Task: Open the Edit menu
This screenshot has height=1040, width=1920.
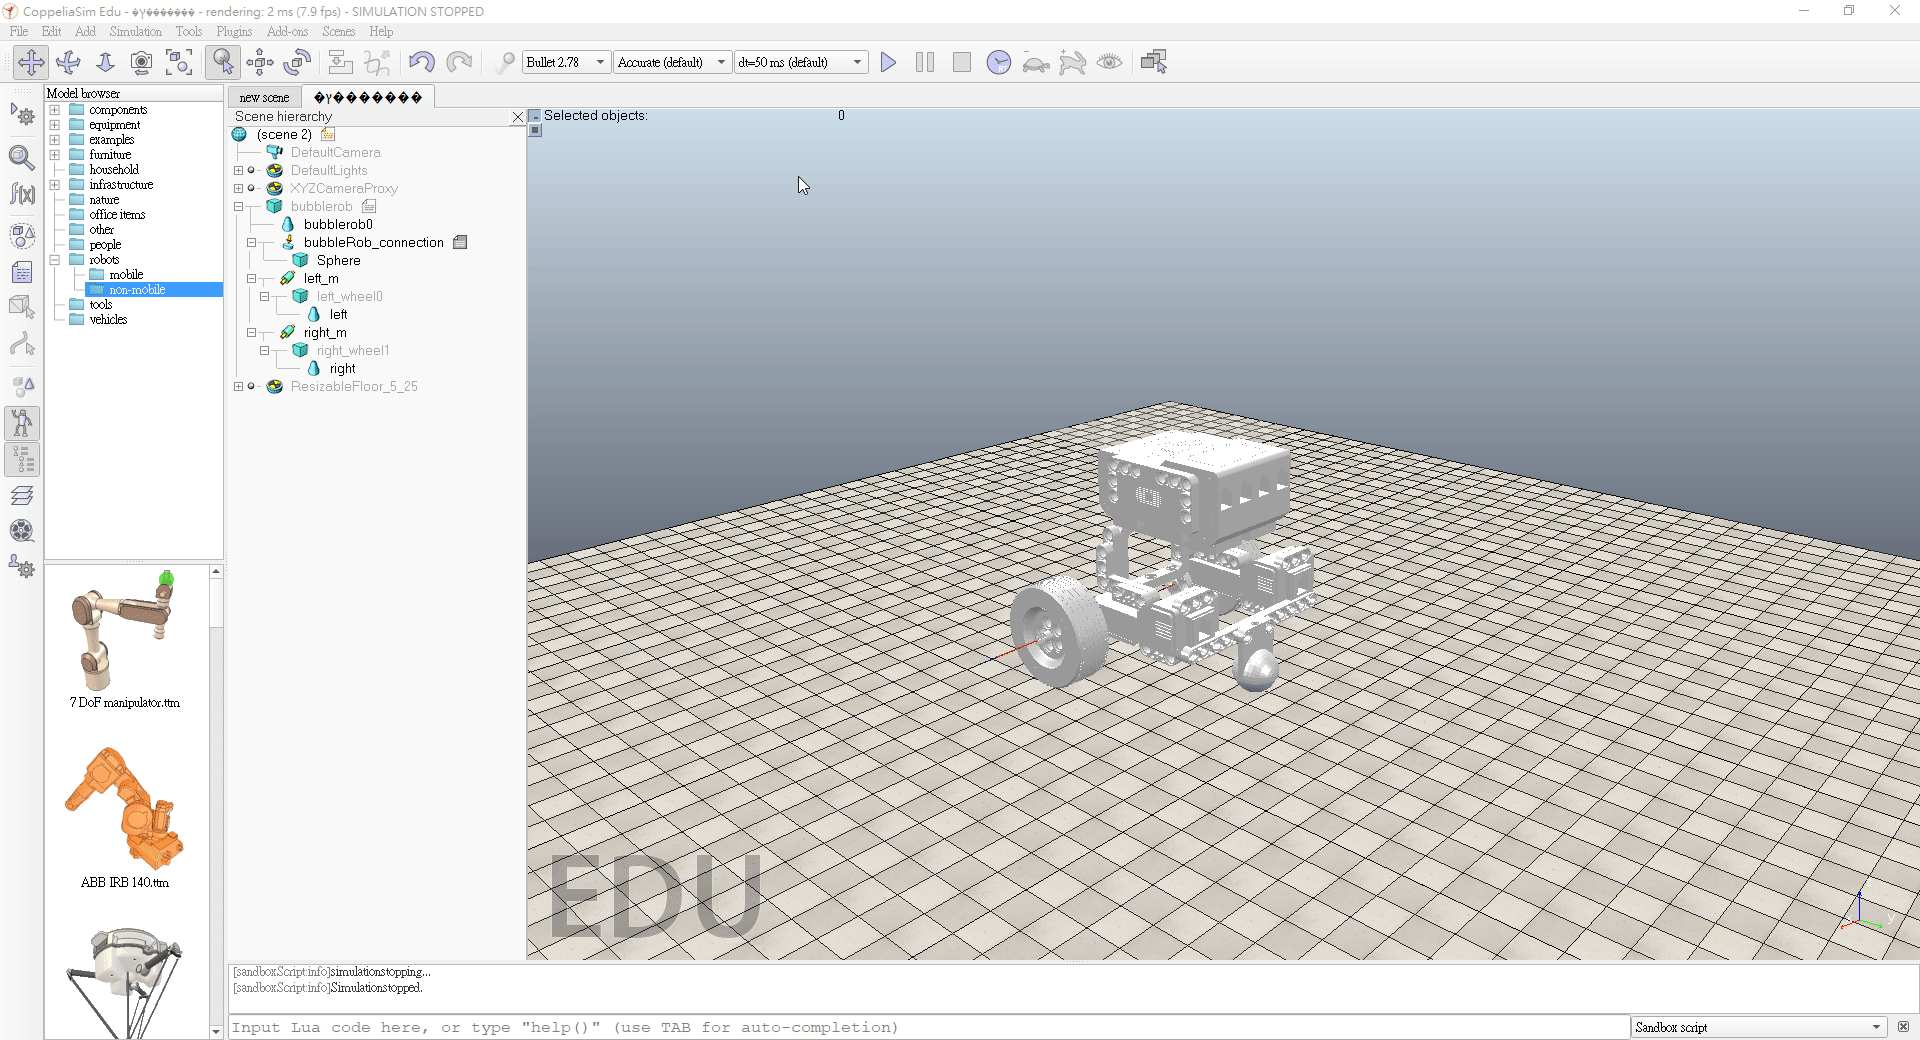Action: click(x=51, y=31)
